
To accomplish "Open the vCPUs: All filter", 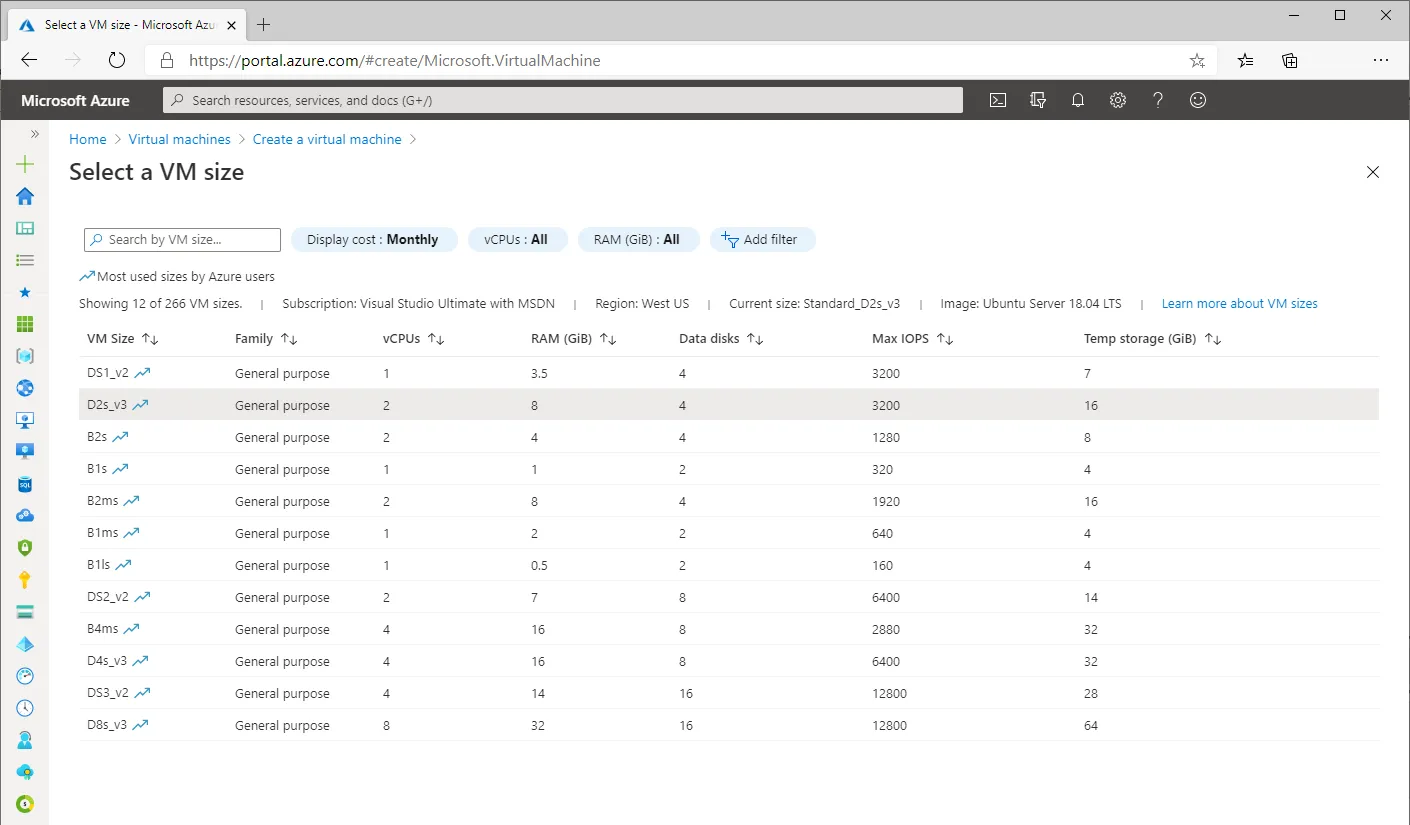I will pos(517,239).
